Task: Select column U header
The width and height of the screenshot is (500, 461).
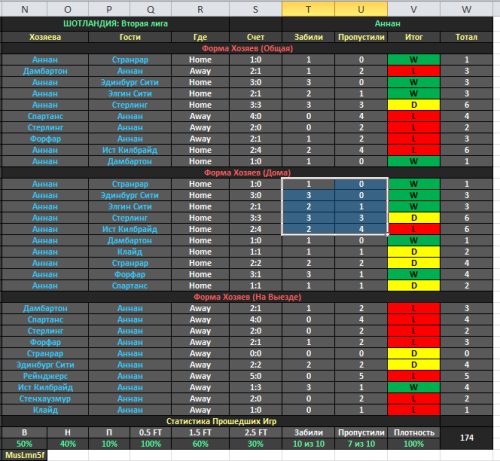Action: click(361, 9)
